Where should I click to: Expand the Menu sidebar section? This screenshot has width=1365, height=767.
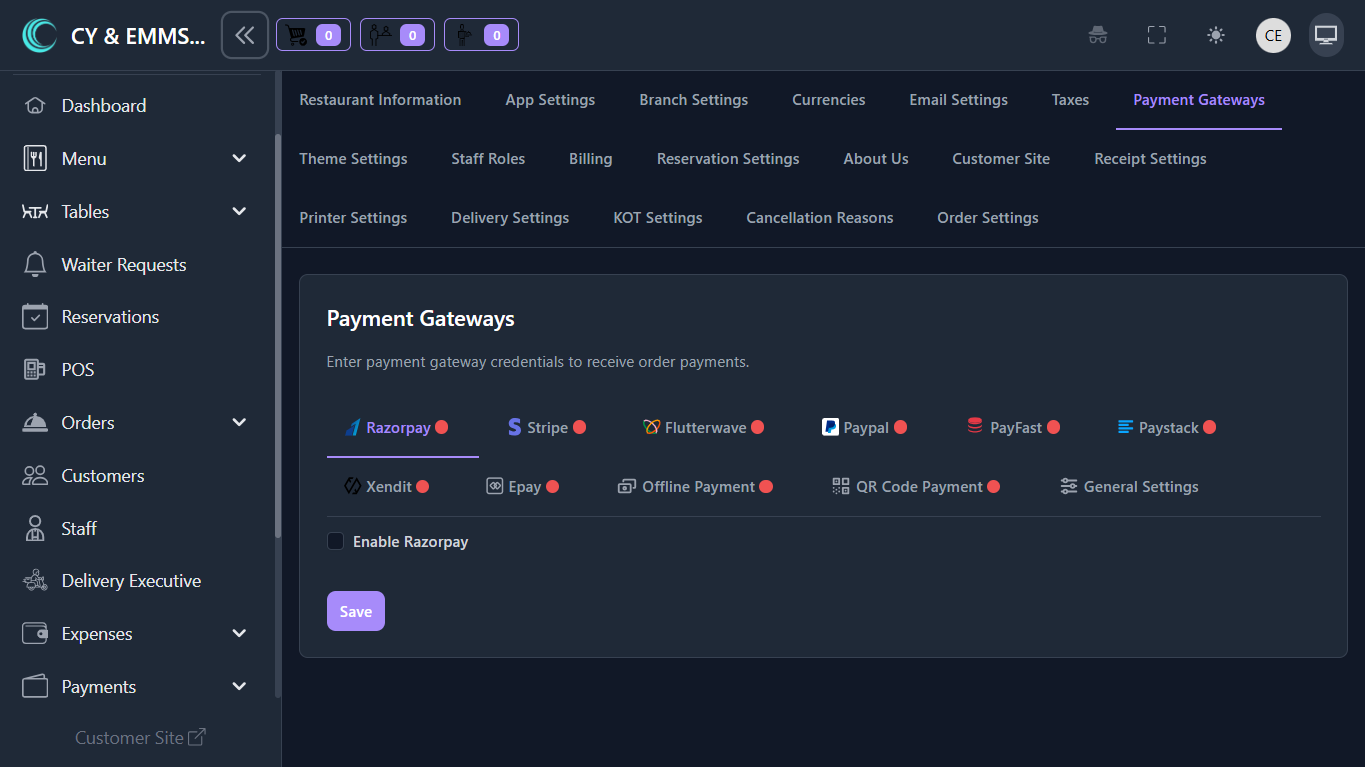(x=238, y=159)
